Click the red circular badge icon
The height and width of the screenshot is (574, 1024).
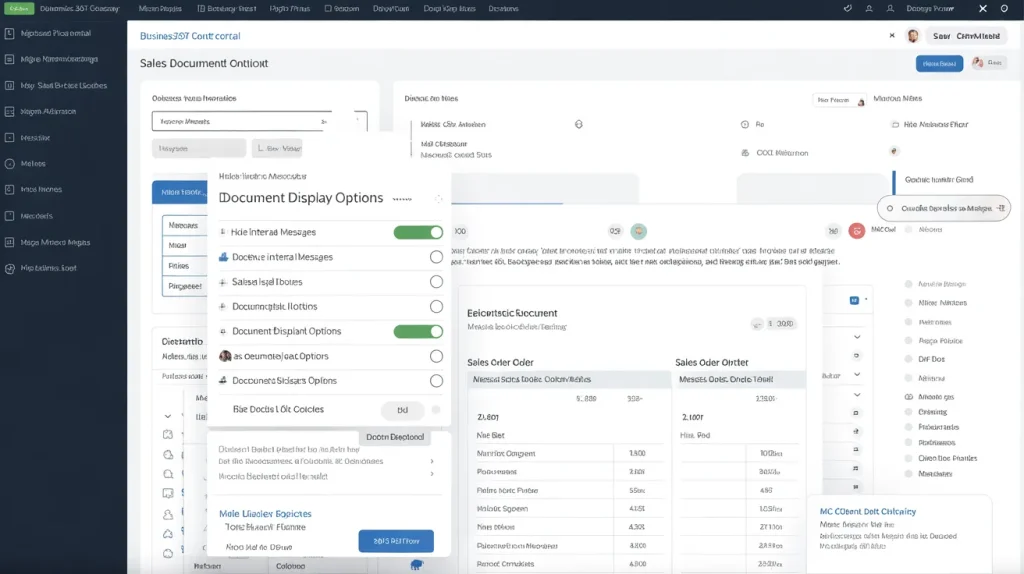857,231
